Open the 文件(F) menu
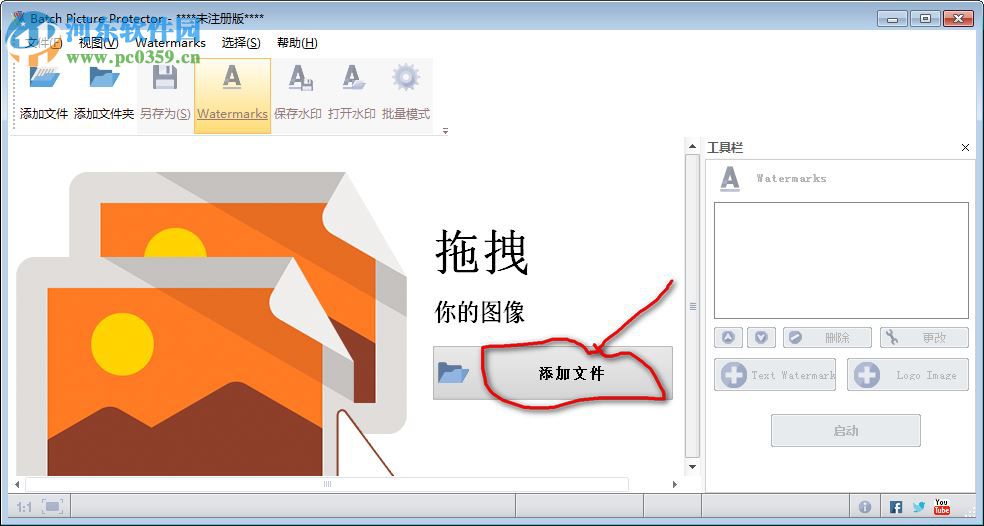 pos(44,43)
